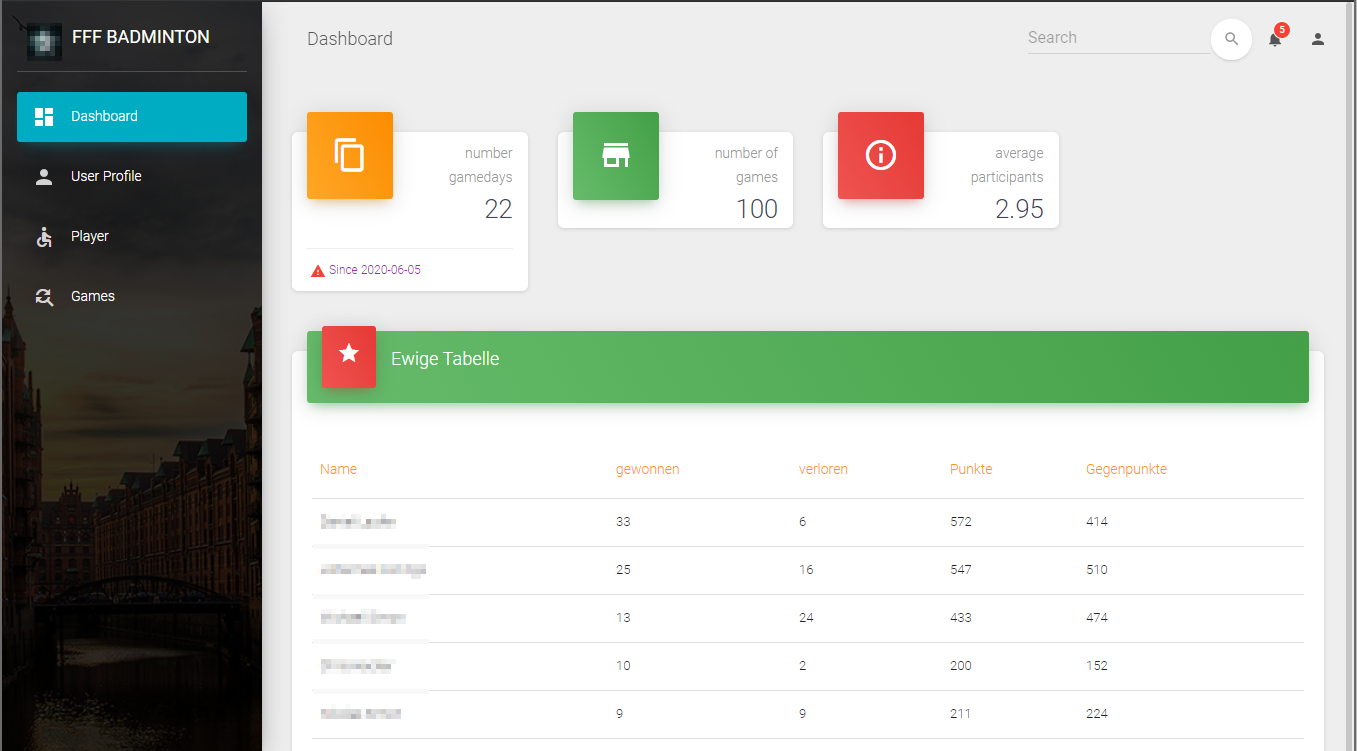Click the FFF BADMINTON title link
1357x751 pixels.
[141, 38]
